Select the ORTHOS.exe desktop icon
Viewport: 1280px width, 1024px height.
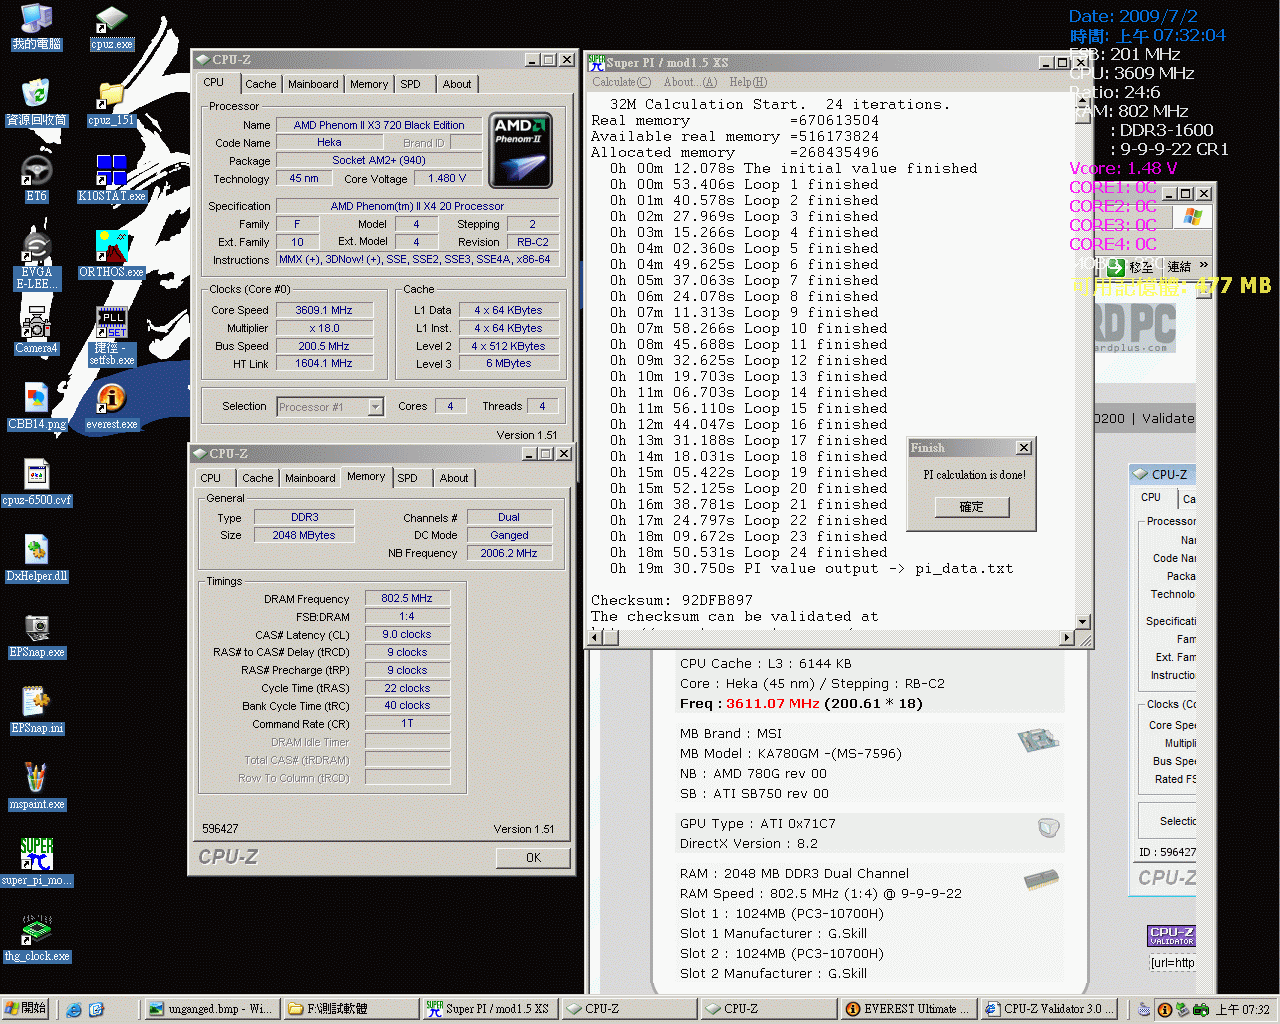(x=111, y=255)
